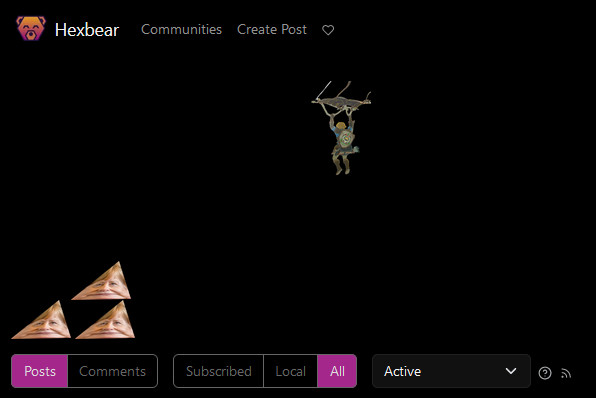Open the RSS feed icon

[x=566, y=373]
